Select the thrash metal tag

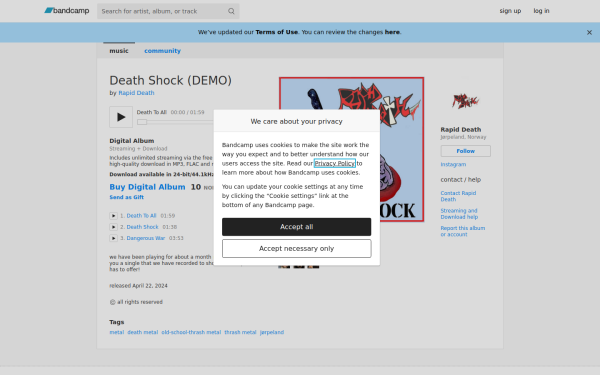pyautogui.click(x=240, y=332)
